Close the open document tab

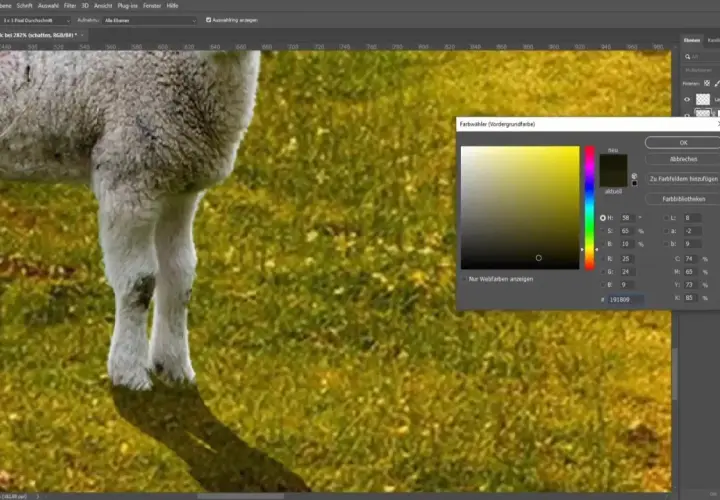(x=82, y=35)
